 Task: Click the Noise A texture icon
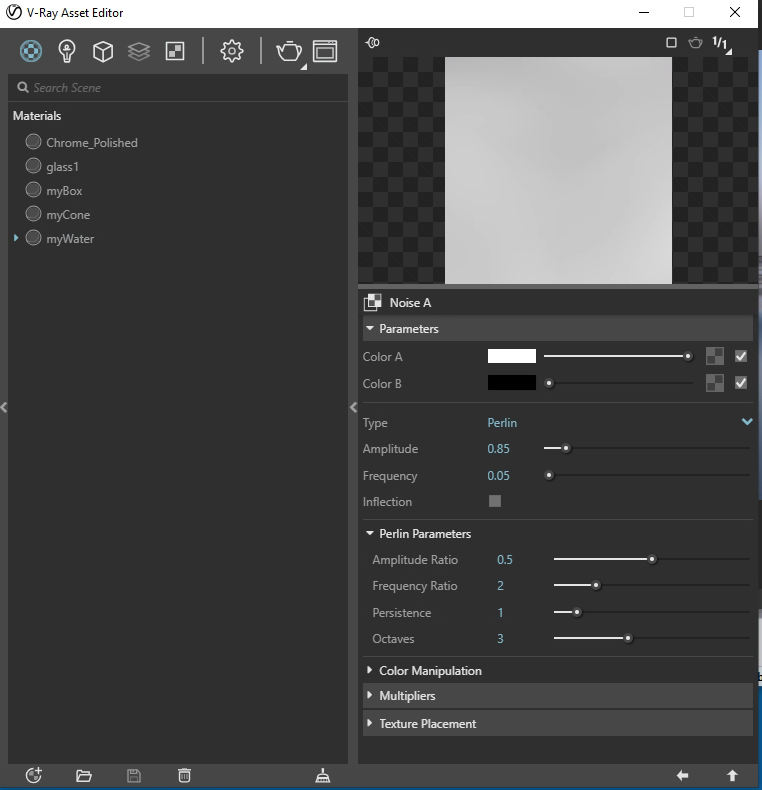coord(372,302)
